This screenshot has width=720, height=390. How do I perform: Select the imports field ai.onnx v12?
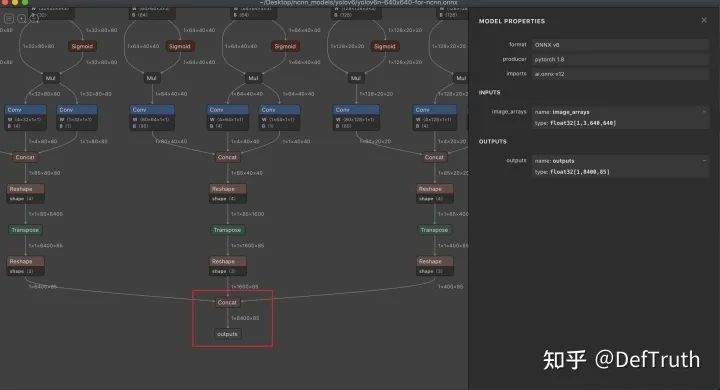click(620, 74)
